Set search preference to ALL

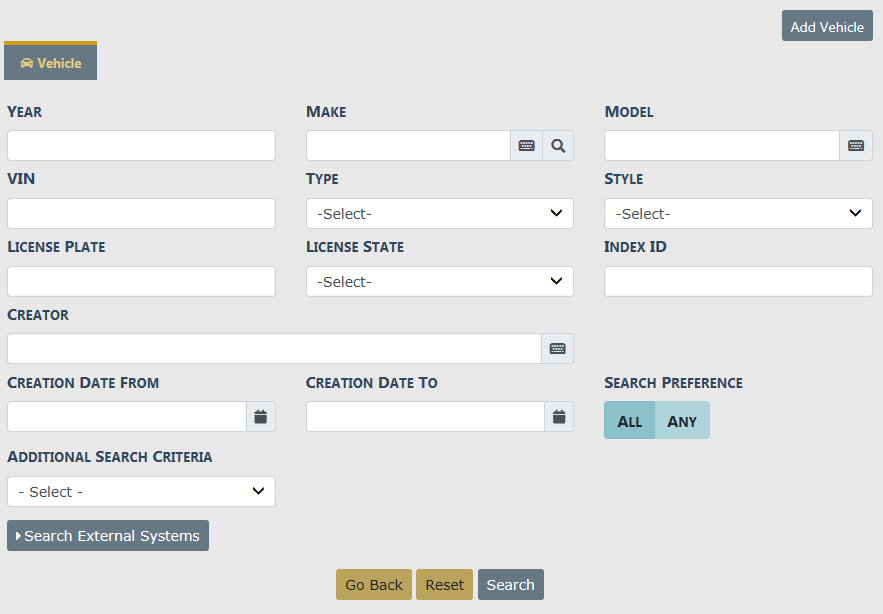pos(630,421)
